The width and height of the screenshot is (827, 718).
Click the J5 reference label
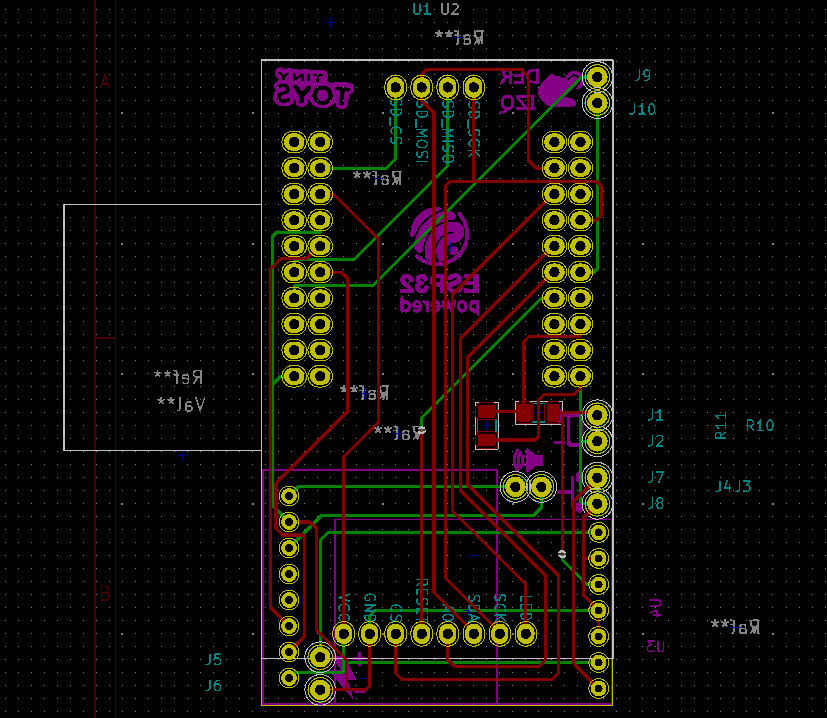tap(213, 659)
